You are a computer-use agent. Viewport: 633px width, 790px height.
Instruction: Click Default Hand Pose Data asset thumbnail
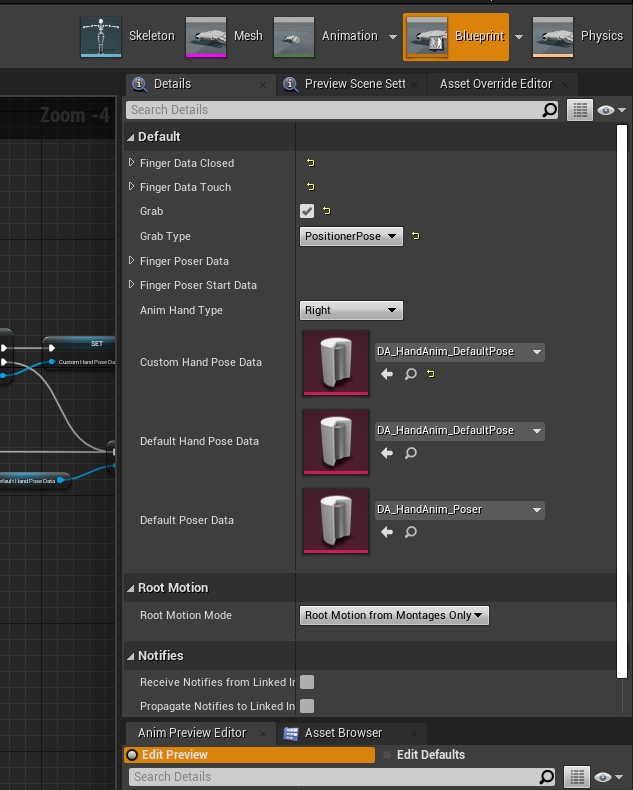click(x=336, y=442)
